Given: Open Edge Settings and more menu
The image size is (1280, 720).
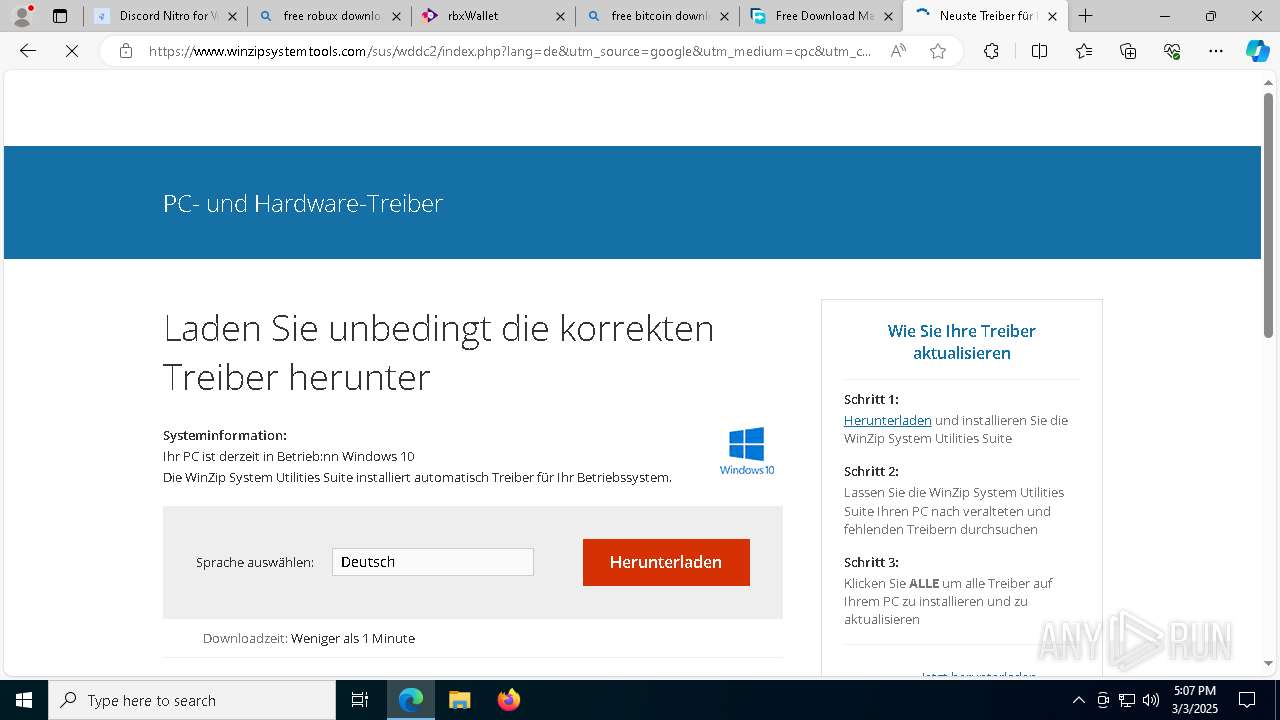Looking at the screenshot, I should (x=1216, y=51).
